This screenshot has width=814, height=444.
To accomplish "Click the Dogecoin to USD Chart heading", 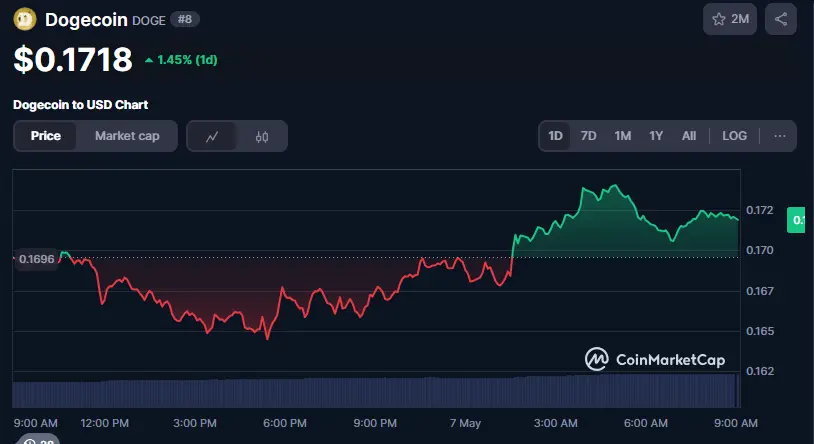I will [x=80, y=105].
